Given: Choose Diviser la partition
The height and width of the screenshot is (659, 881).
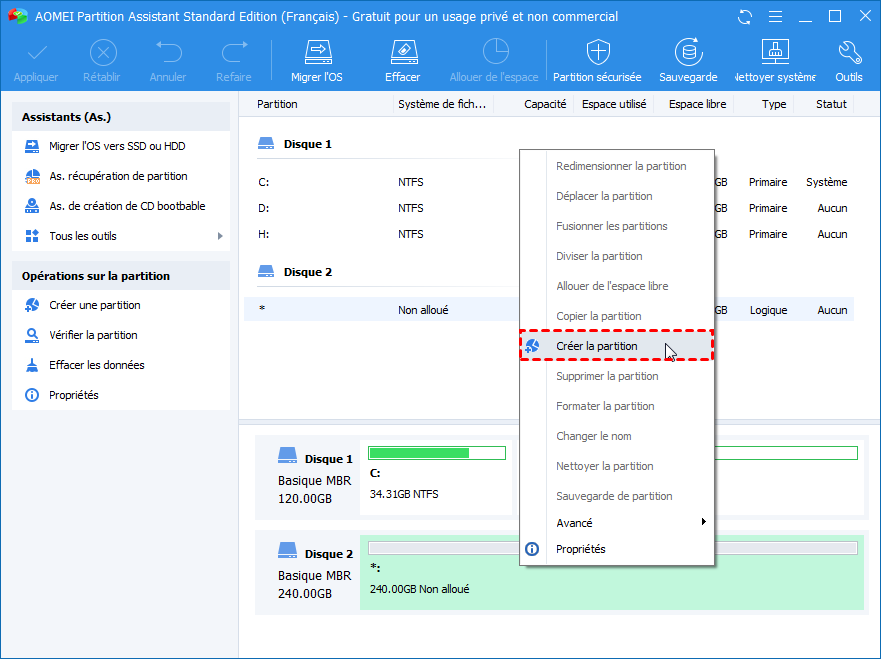Looking at the screenshot, I should click(x=617, y=256).
